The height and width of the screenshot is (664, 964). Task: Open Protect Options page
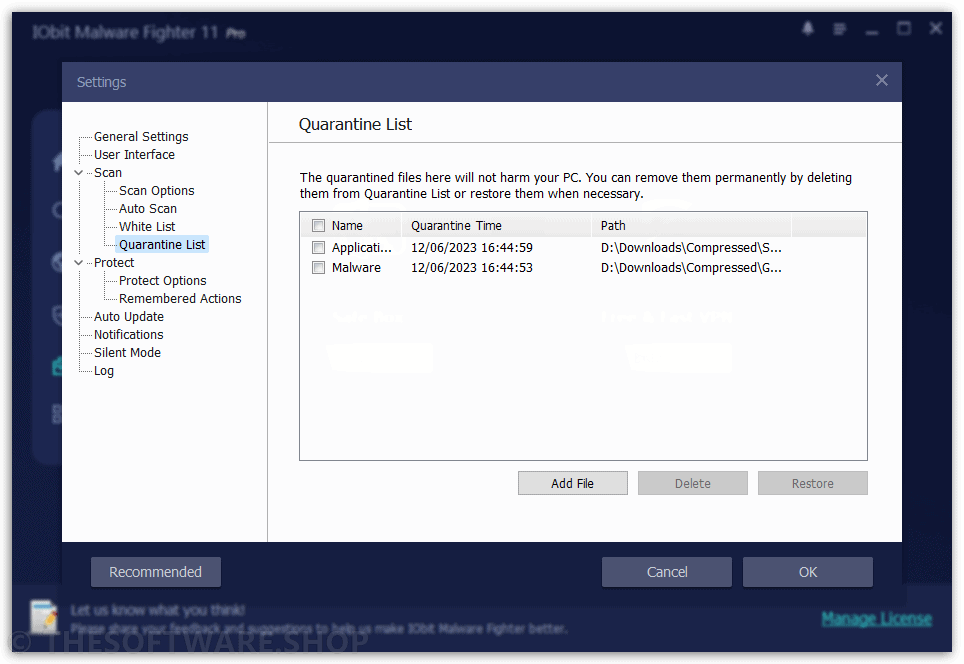tap(162, 280)
